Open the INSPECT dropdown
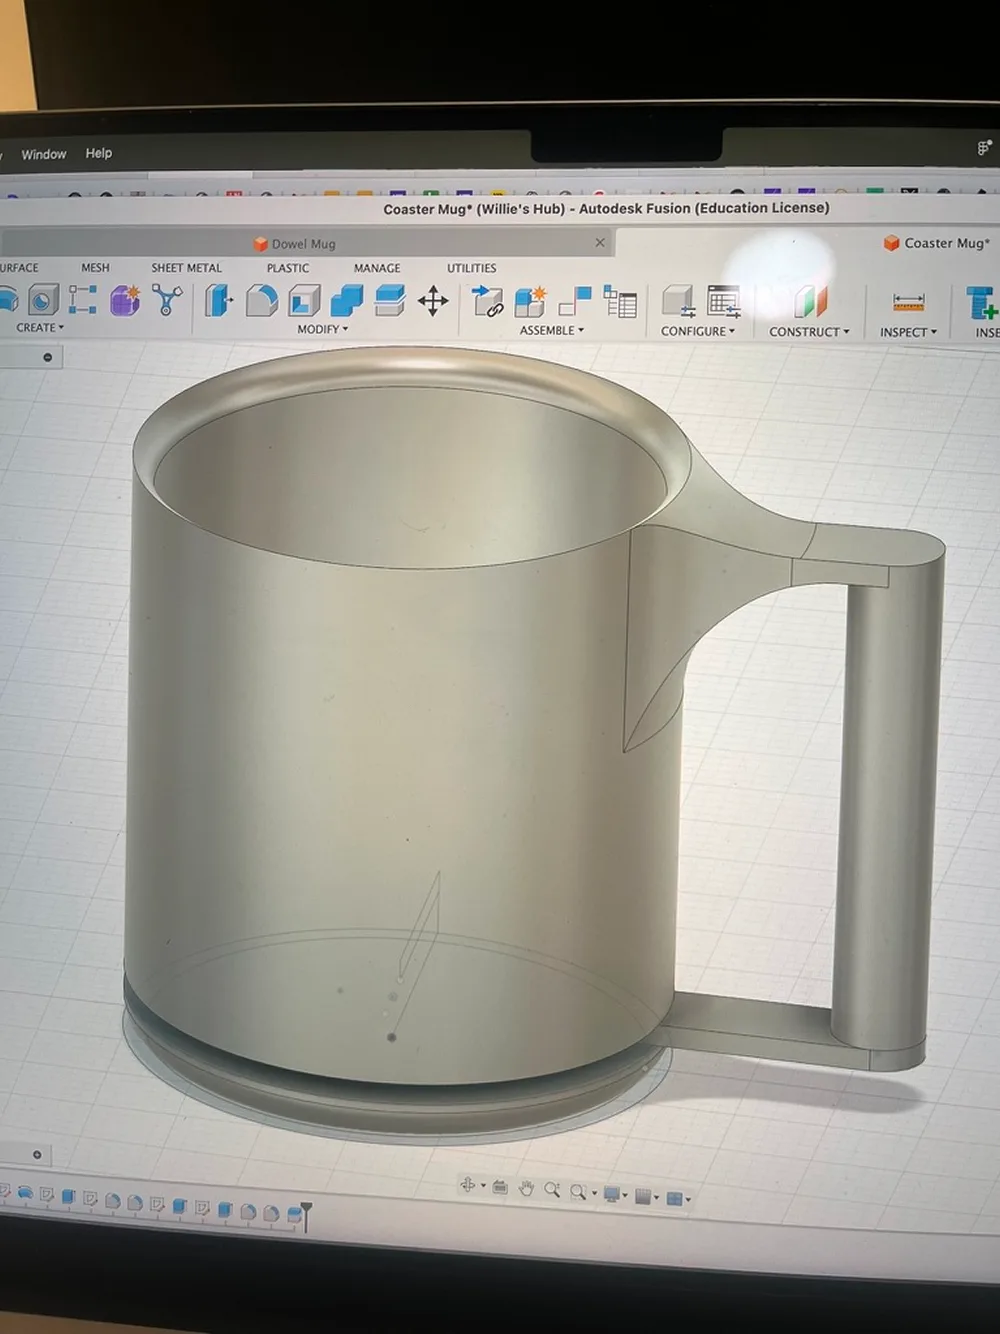Screen dimensions: 1000x1334 point(908,332)
